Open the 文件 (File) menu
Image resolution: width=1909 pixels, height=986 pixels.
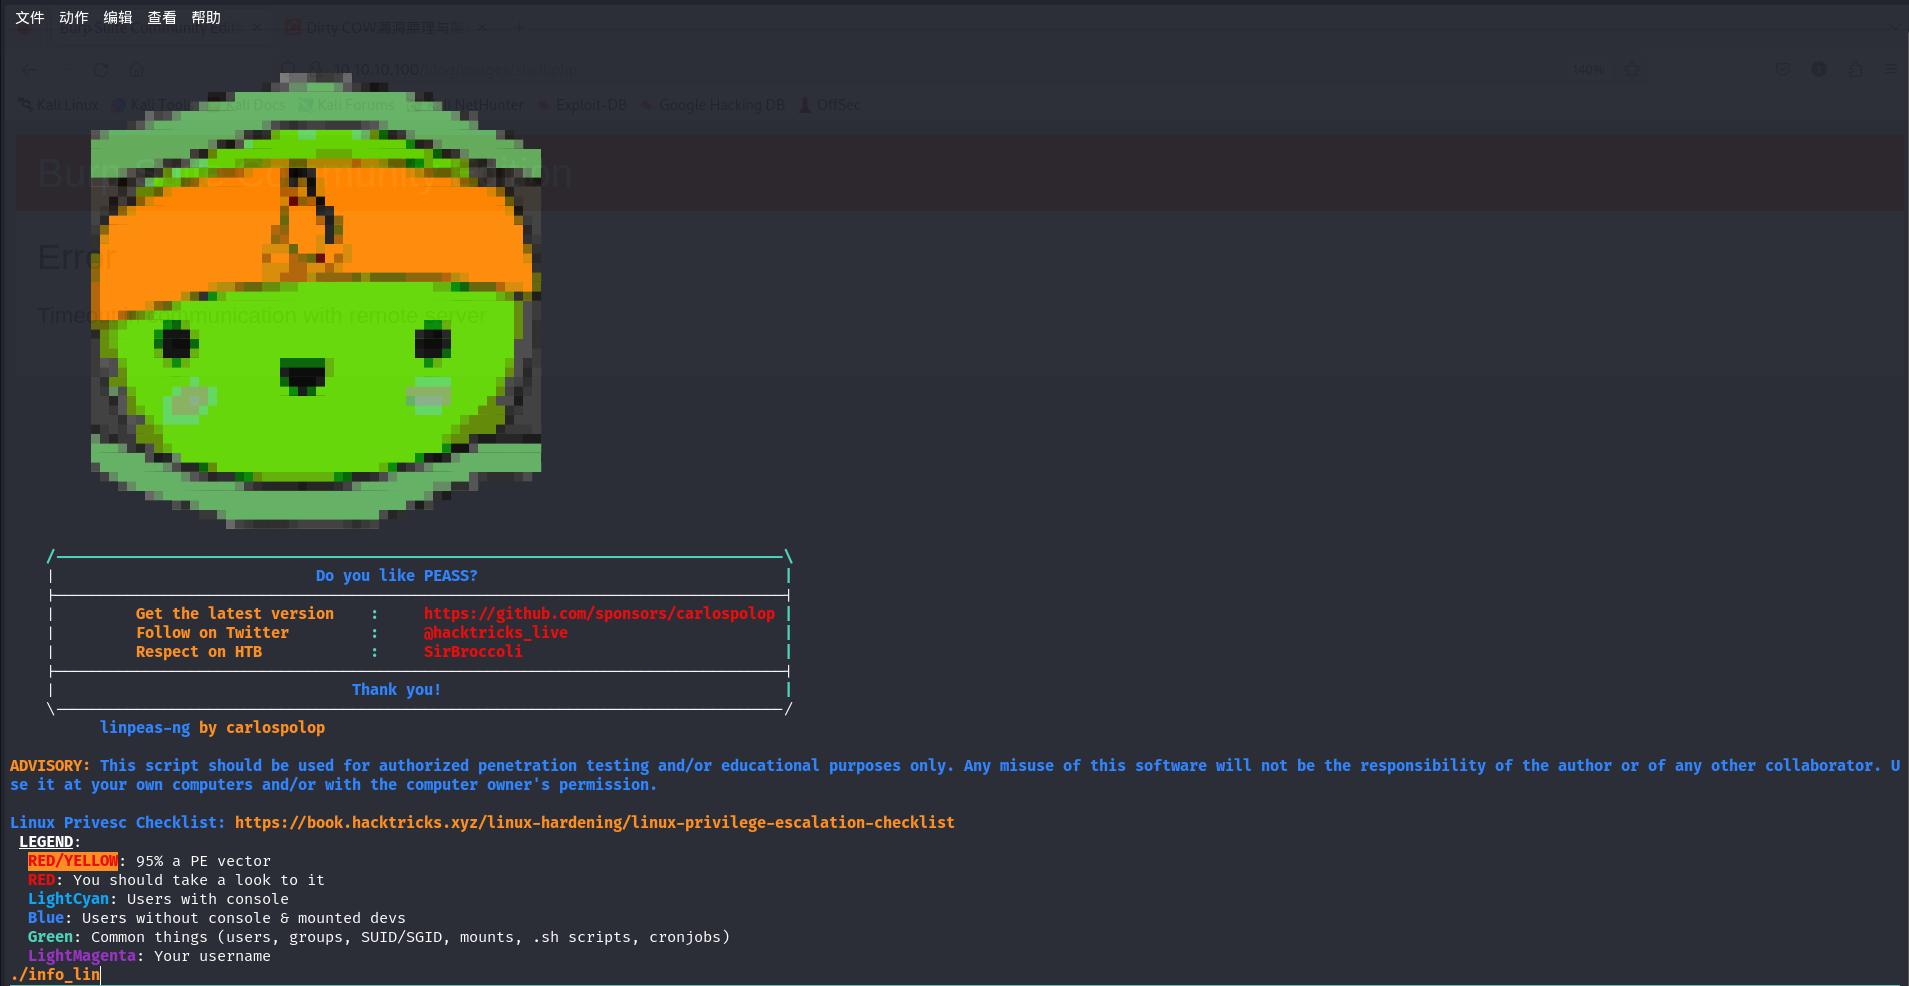click(30, 18)
